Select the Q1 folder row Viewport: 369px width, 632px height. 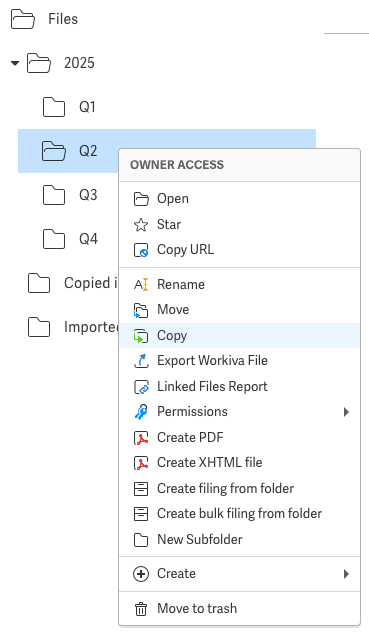167,107
